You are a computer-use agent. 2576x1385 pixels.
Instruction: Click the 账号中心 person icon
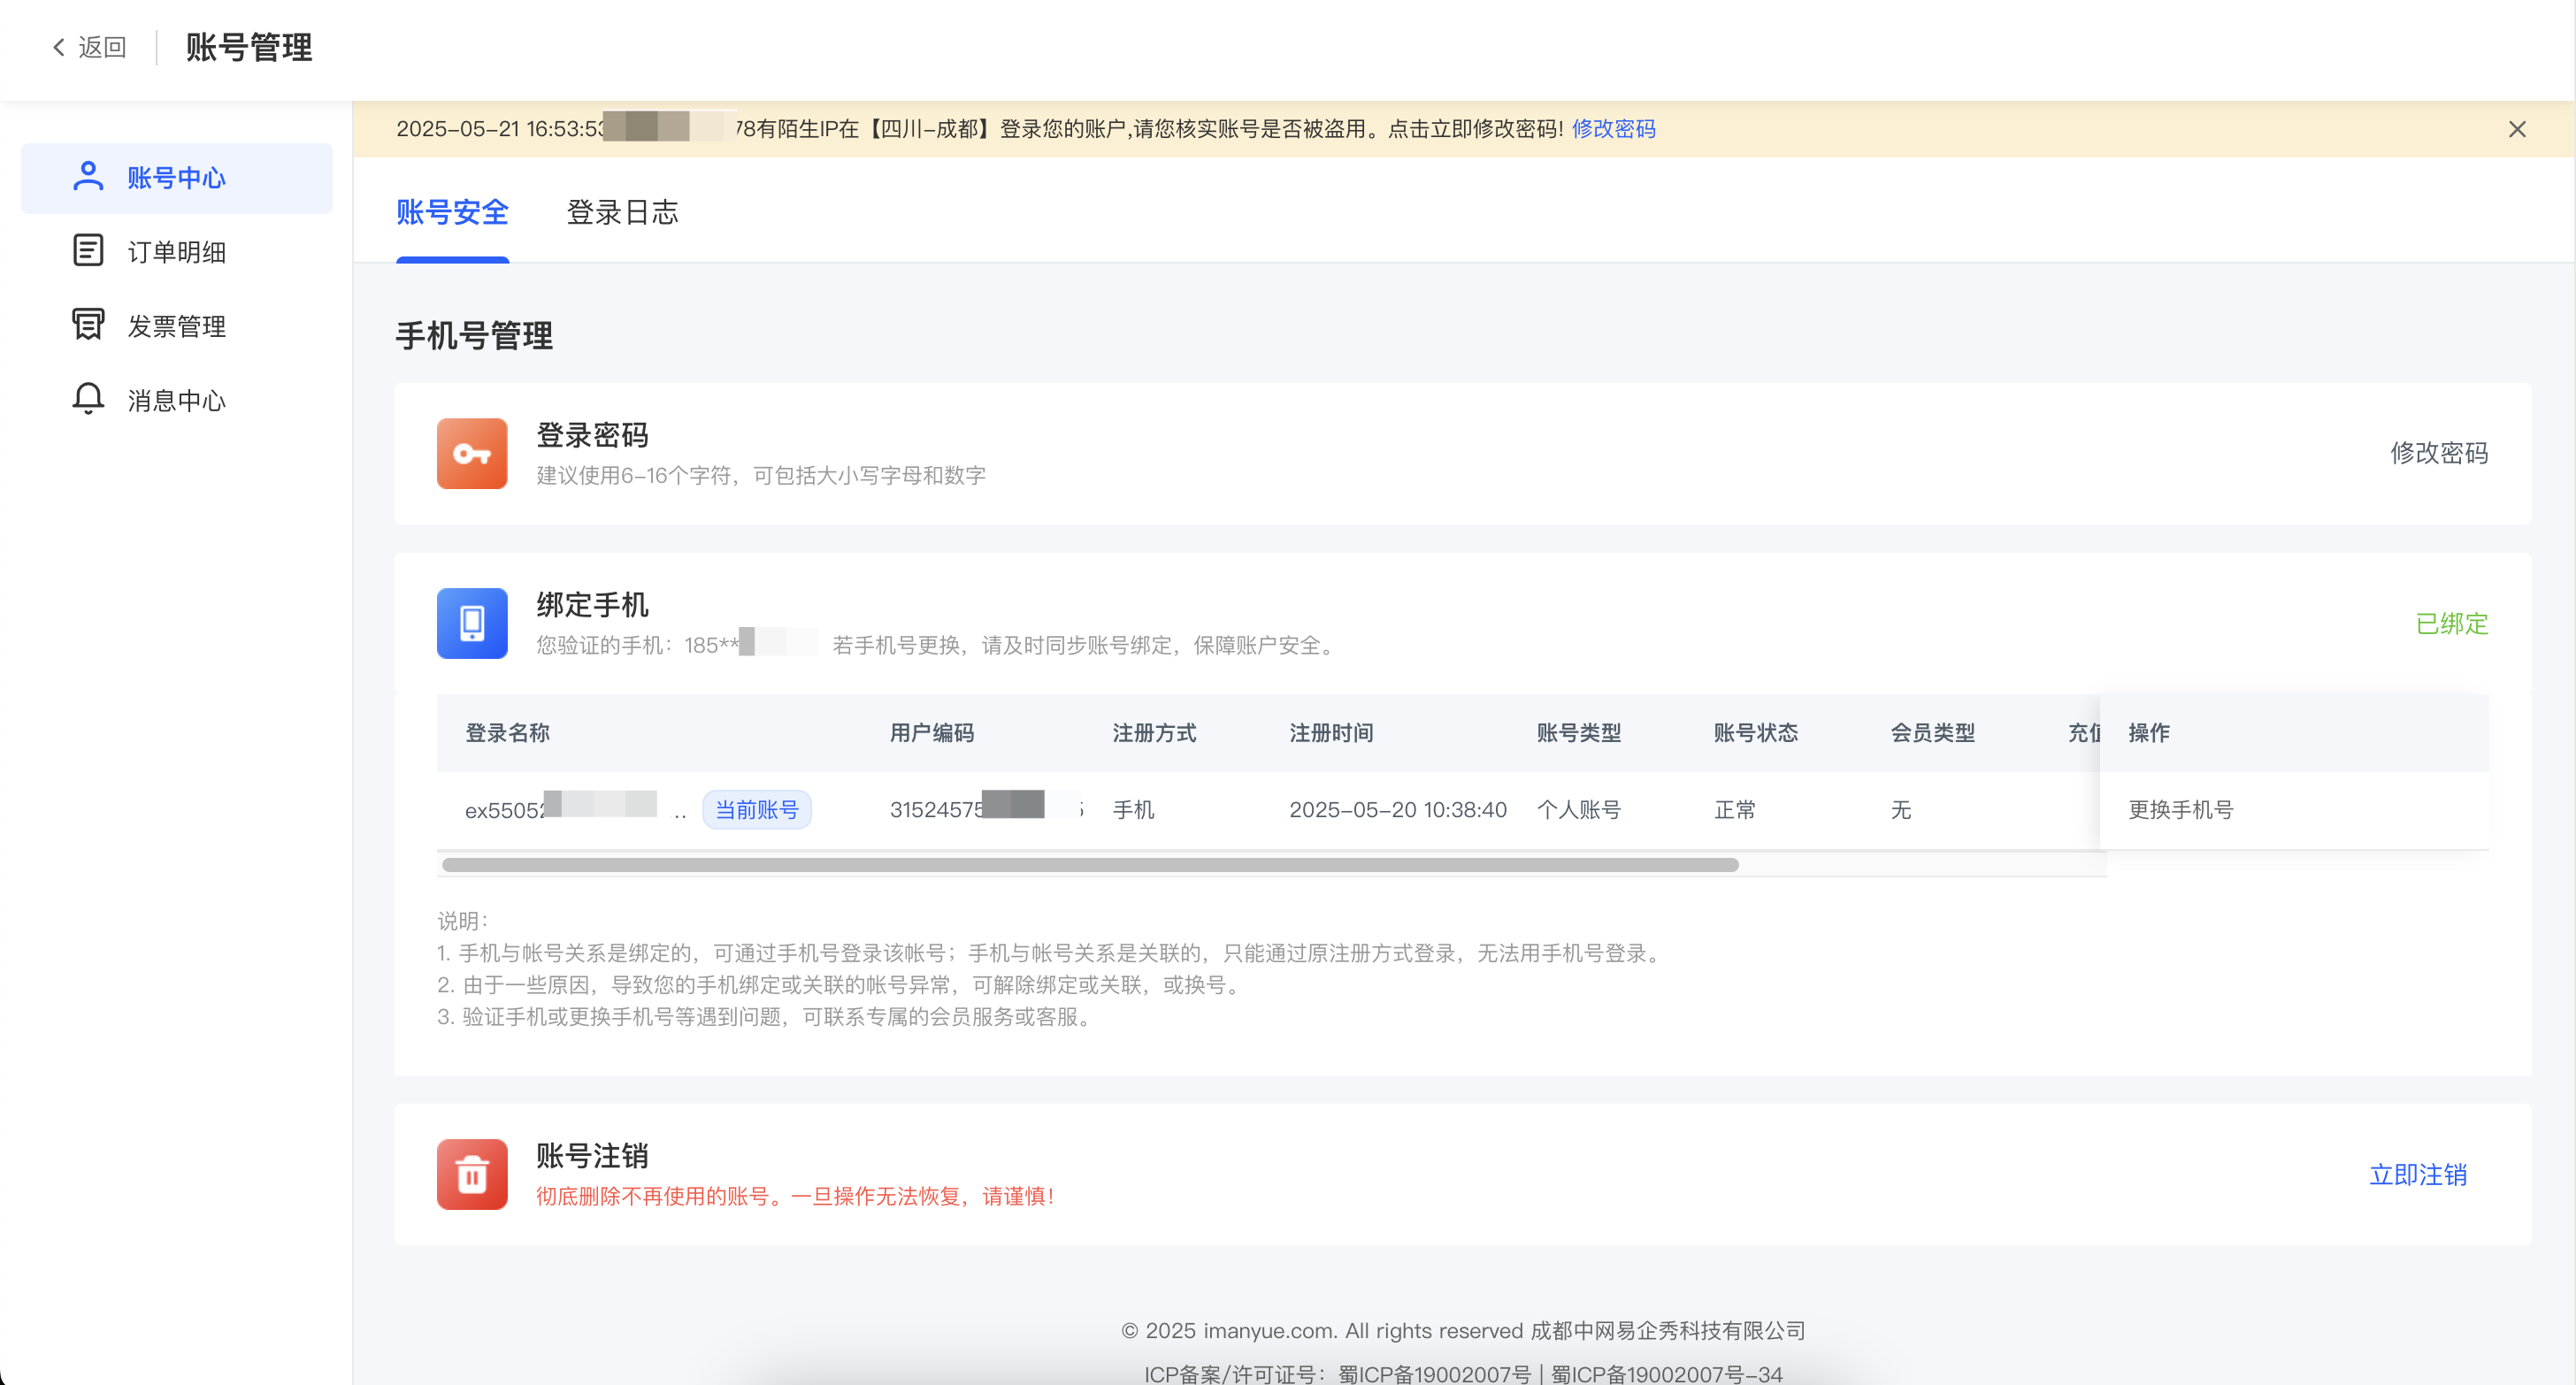[88, 177]
